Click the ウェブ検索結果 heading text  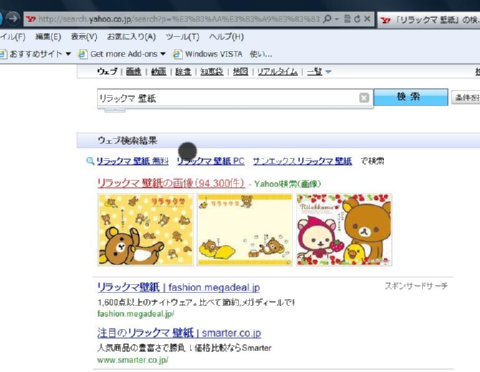pyautogui.click(x=127, y=140)
